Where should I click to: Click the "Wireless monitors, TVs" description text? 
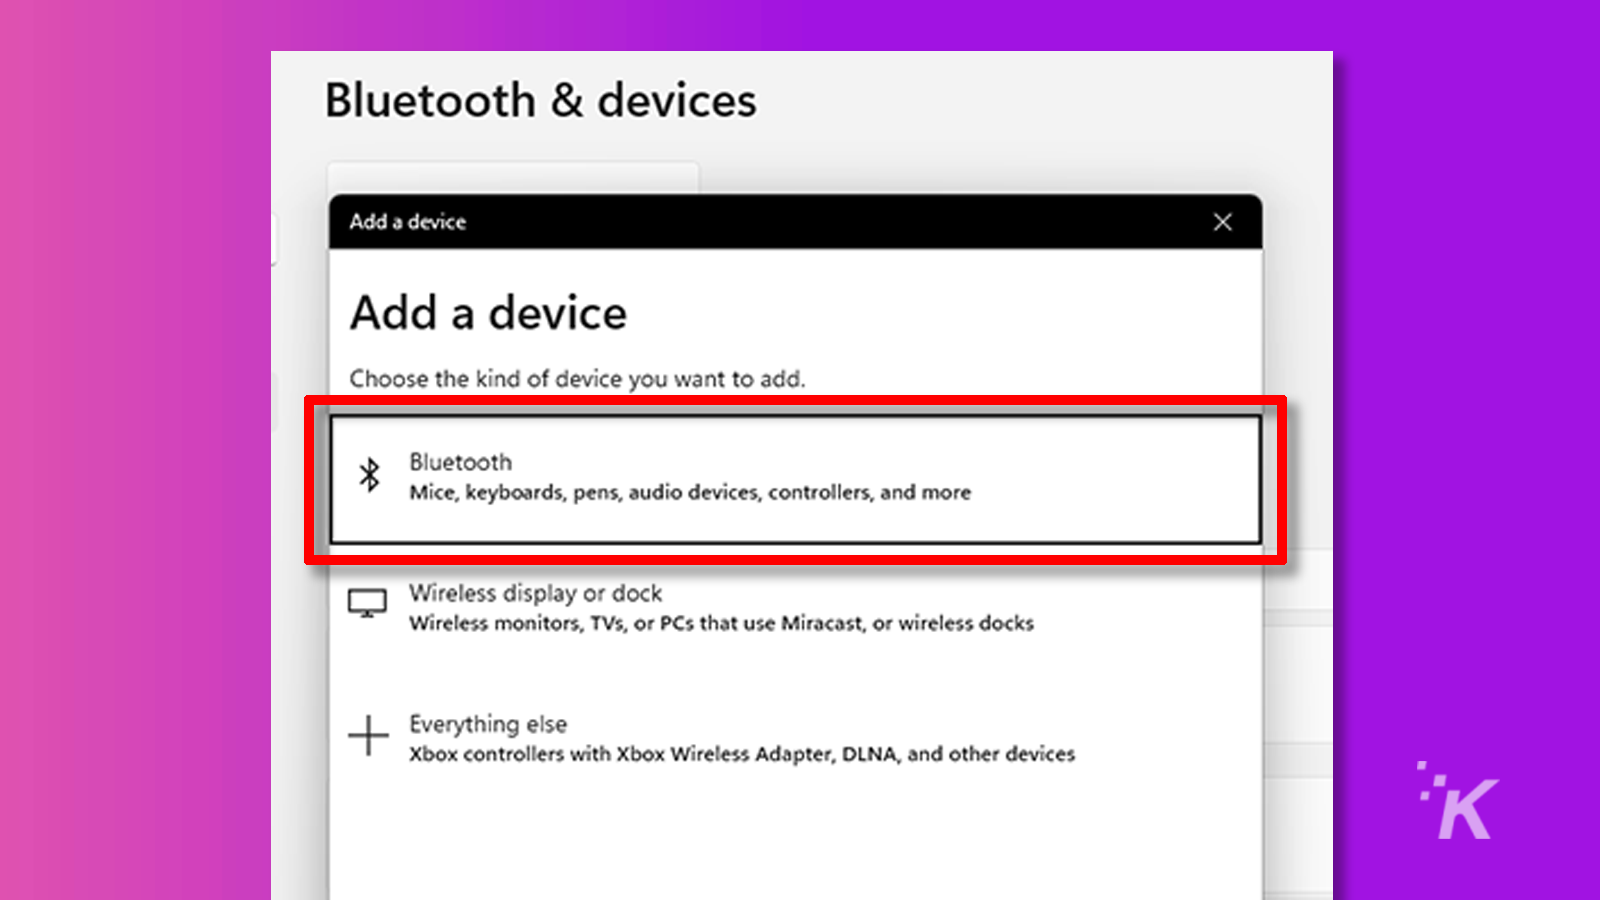[721, 623]
